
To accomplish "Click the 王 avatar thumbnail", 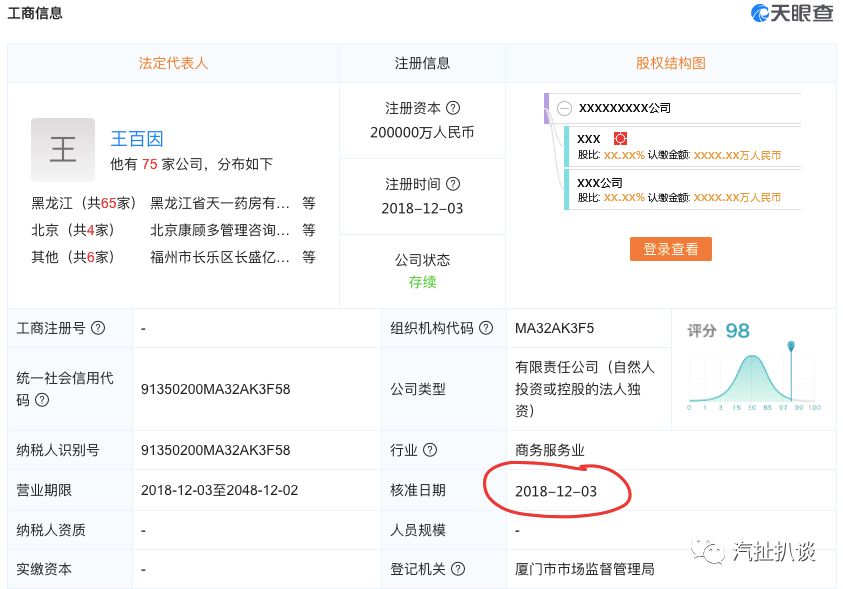I will [x=63, y=150].
